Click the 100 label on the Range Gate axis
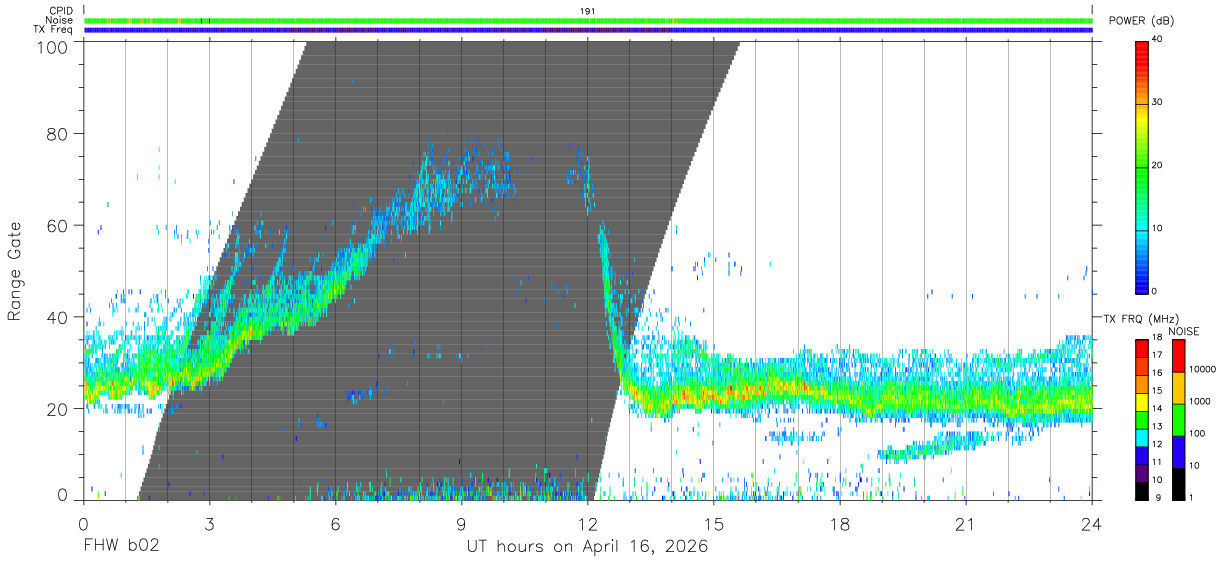 tap(52, 46)
